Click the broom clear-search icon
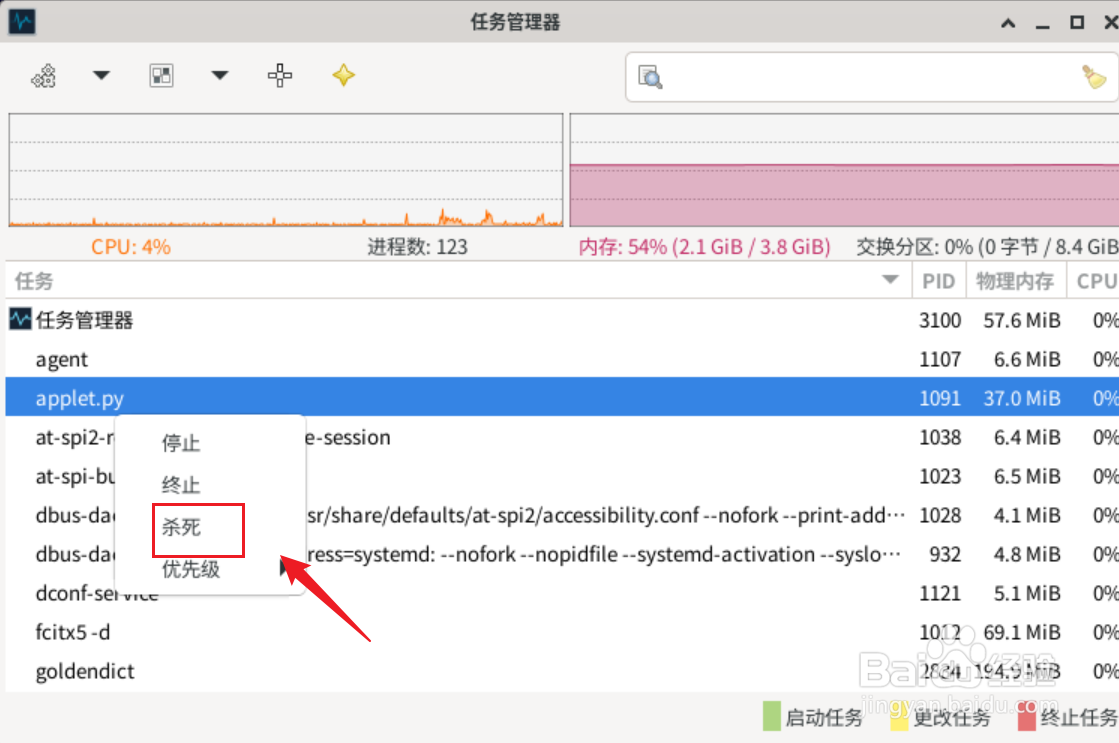Image resolution: width=1119 pixels, height=743 pixels. 1093,76
